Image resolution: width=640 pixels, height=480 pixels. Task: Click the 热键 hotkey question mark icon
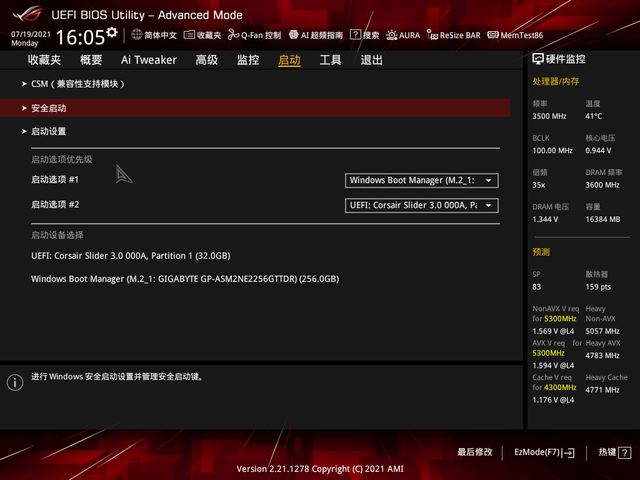pyautogui.click(x=625, y=452)
